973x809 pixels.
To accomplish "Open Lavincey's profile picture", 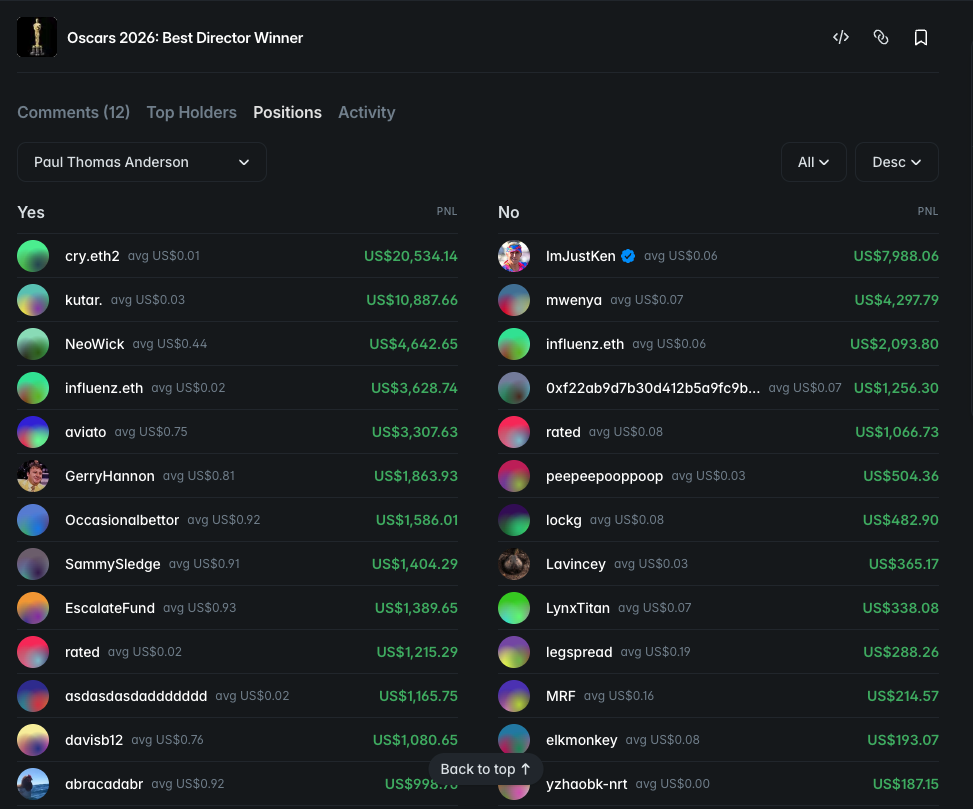I will click(x=514, y=565).
